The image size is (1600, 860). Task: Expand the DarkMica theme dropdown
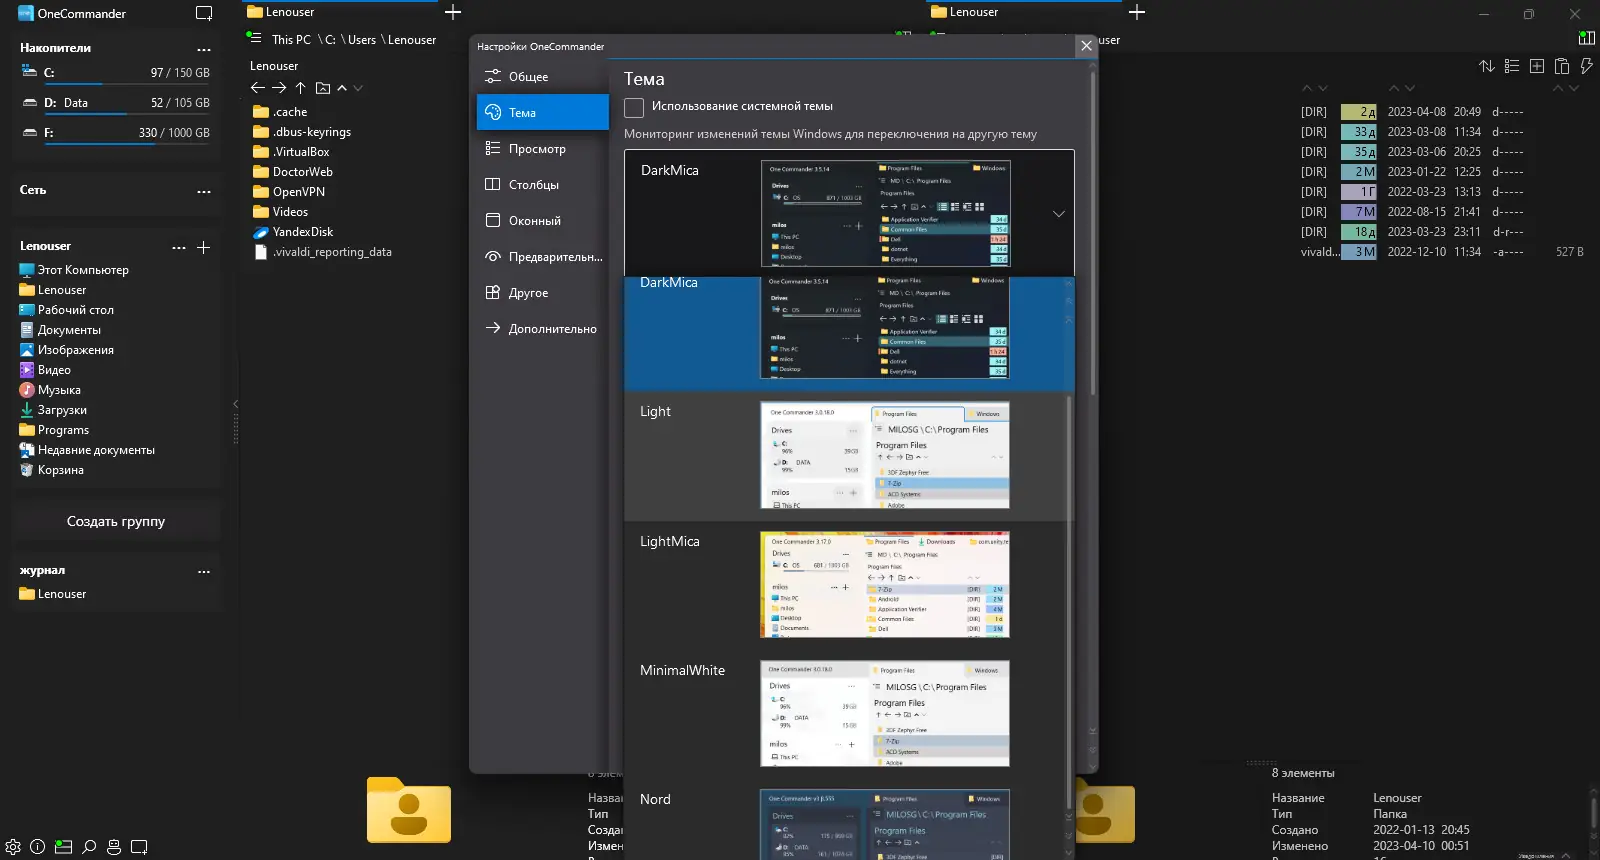click(1059, 214)
